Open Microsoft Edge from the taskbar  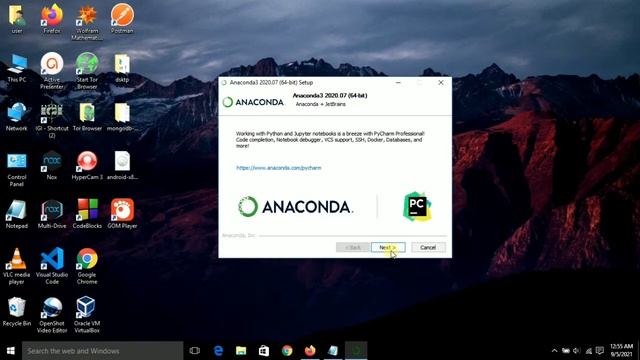(x=218, y=351)
